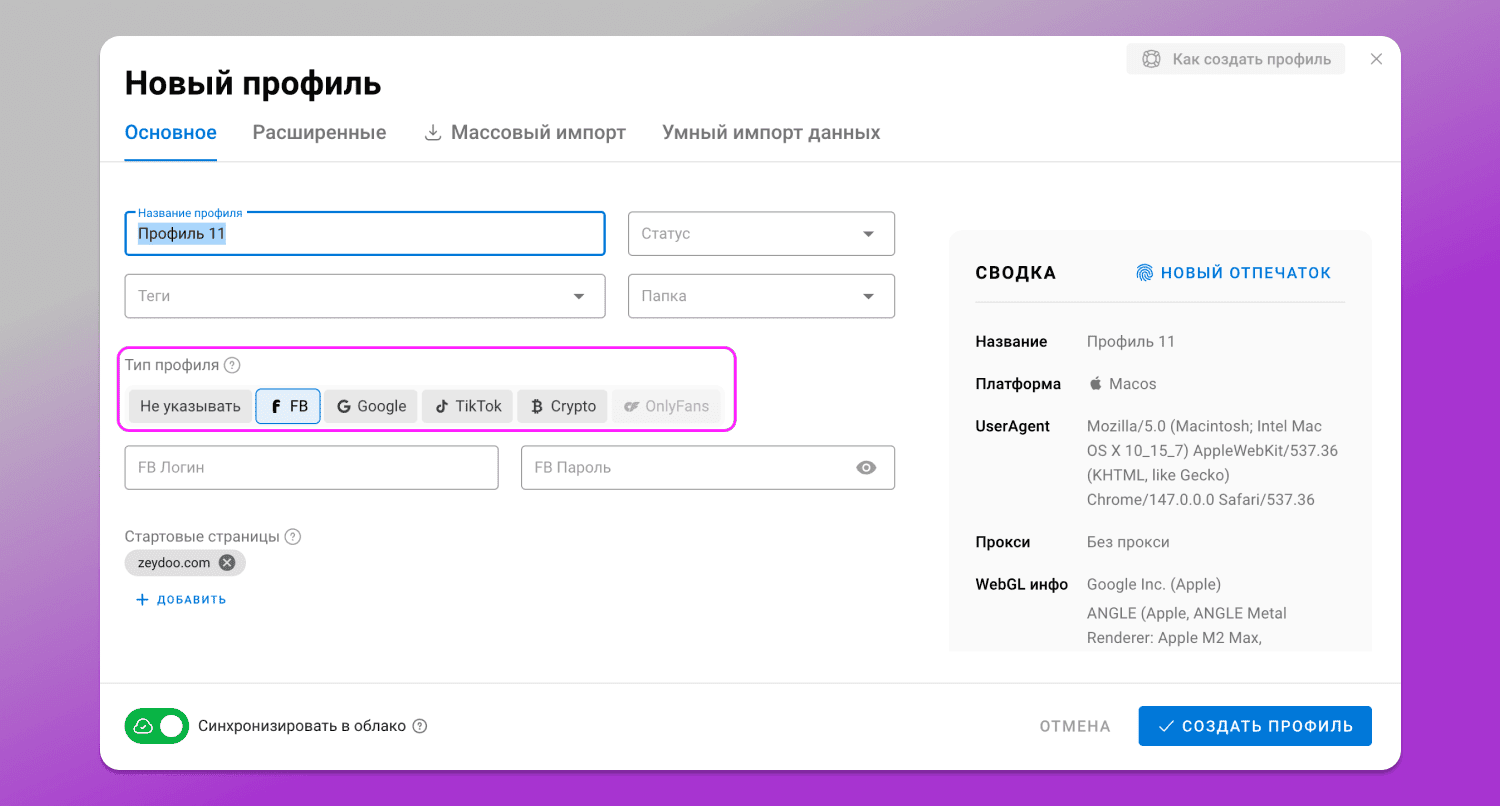1500x806 pixels.
Task: Switch to the Расширенные tab
Action: pos(319,133)
